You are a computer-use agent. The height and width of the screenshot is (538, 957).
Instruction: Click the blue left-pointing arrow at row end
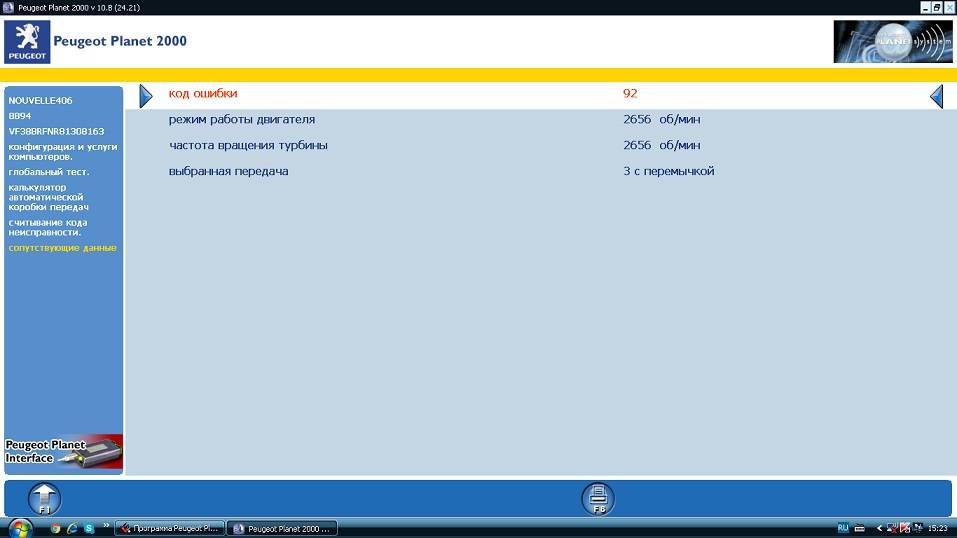[937, 96]
